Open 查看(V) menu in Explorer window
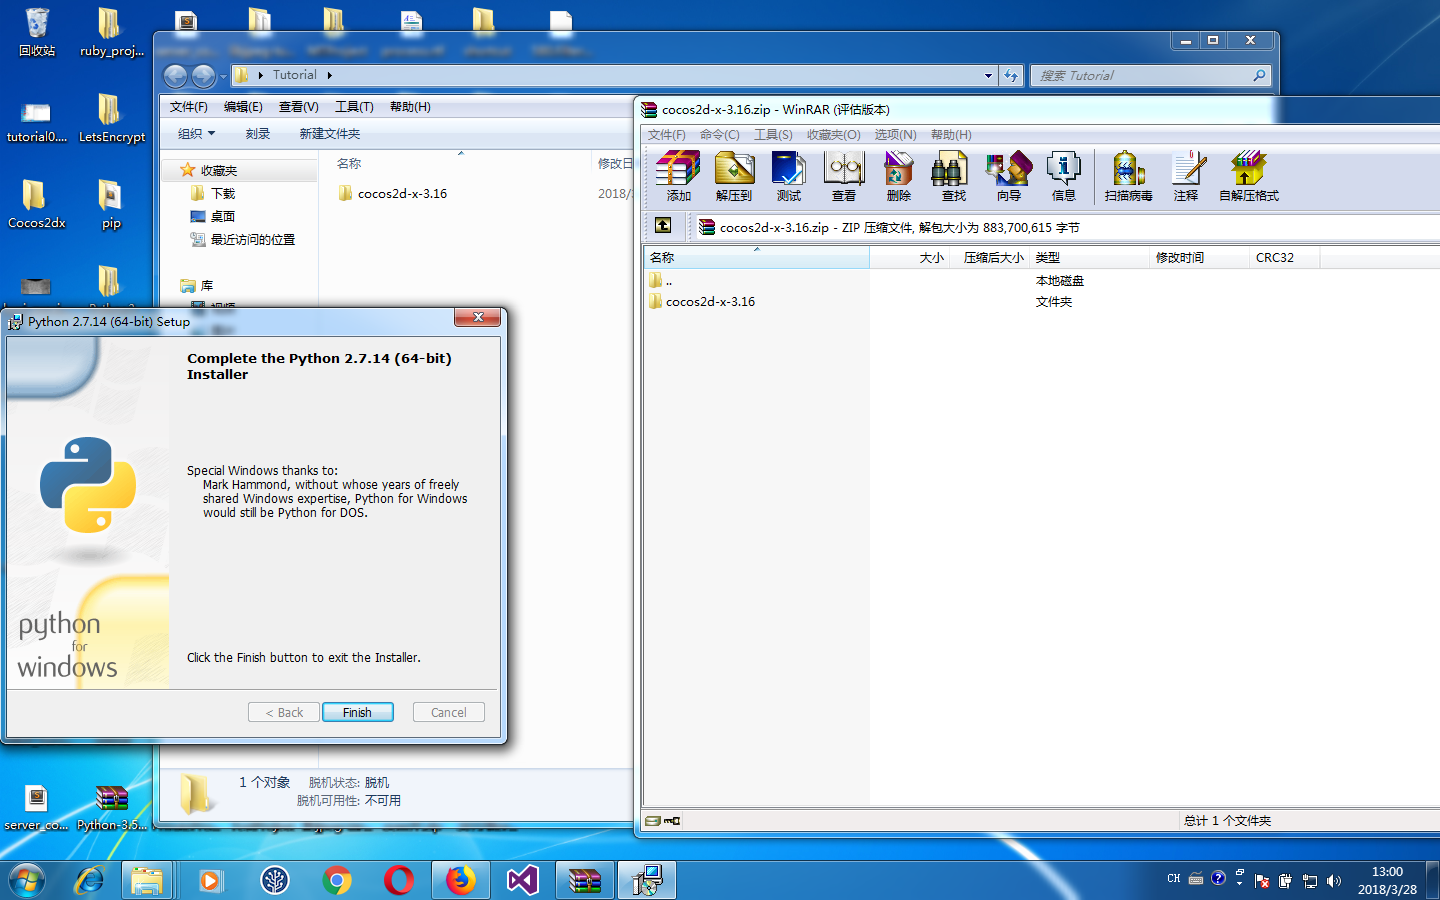 pos(298,107)
